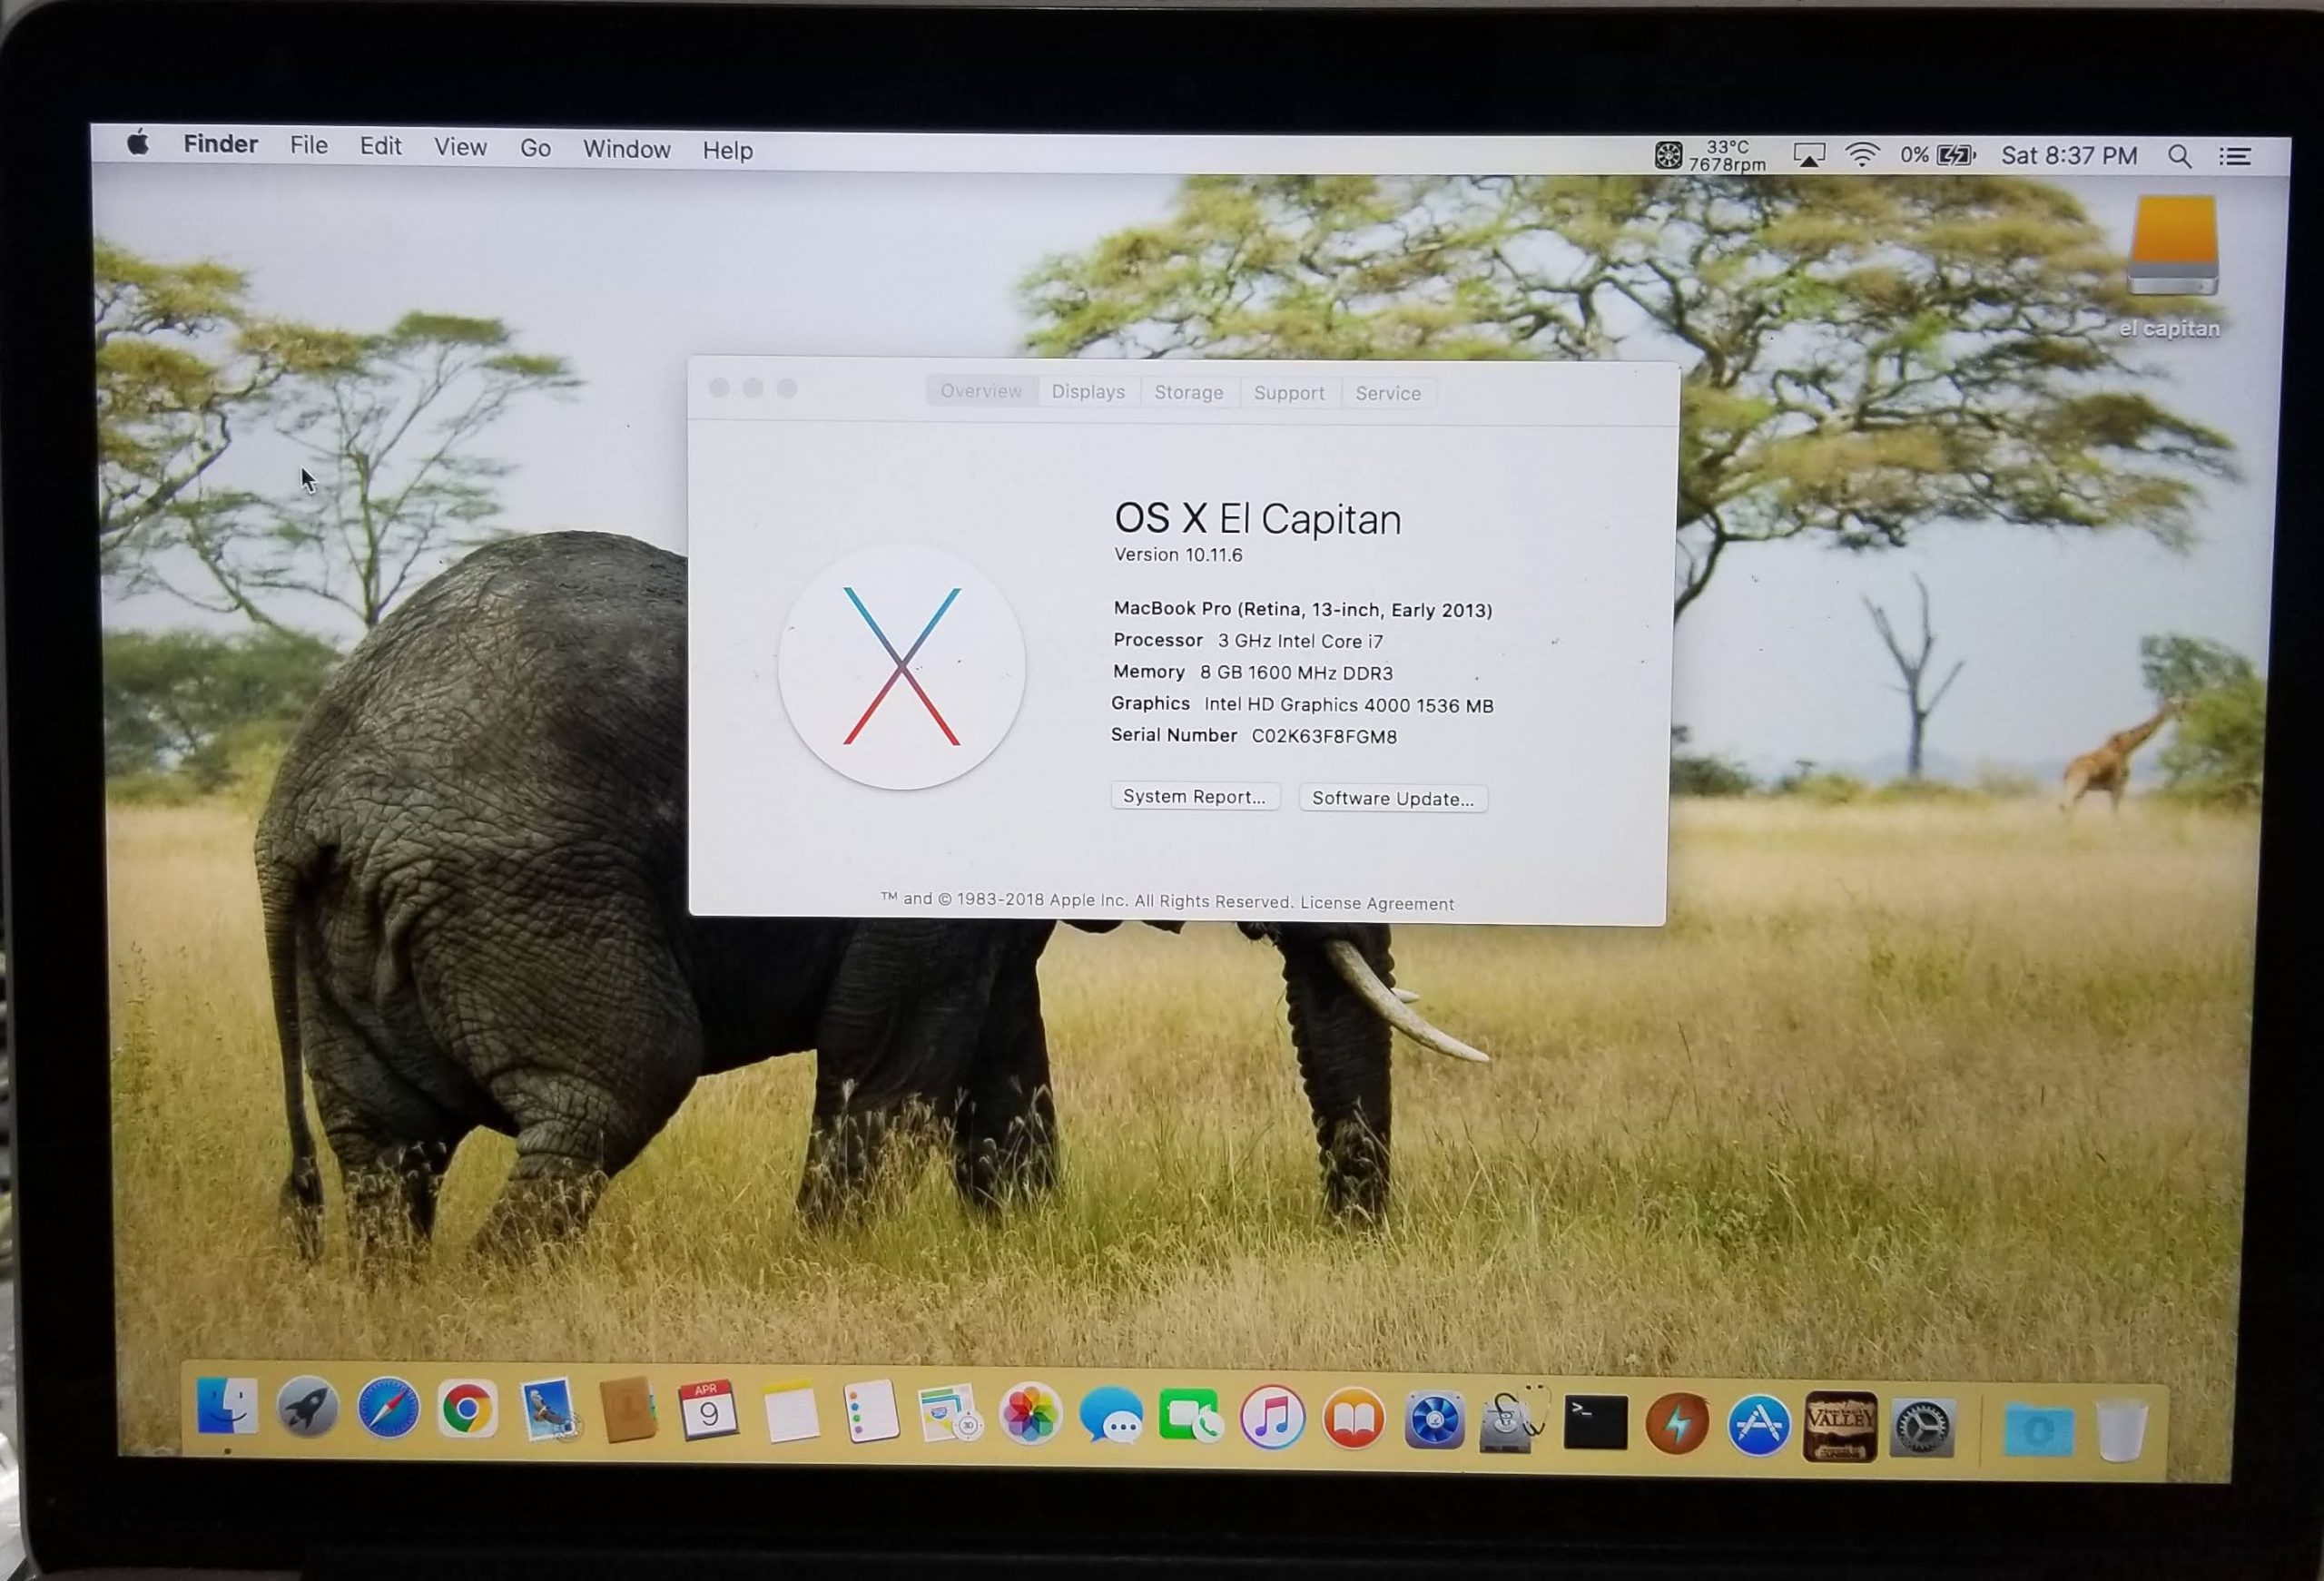Switch to the Displays tab
Viewport: 2324px width, 1581px height.
click(x=1088, y=392)
